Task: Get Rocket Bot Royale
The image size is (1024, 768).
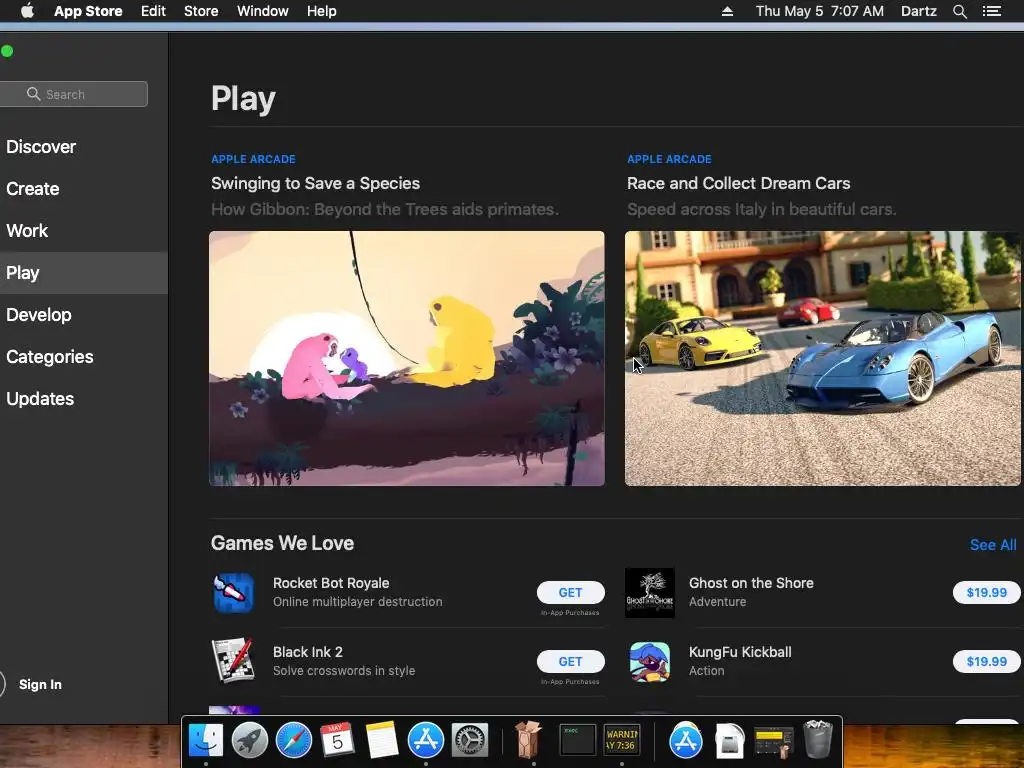Action: [x=570, y=592]
